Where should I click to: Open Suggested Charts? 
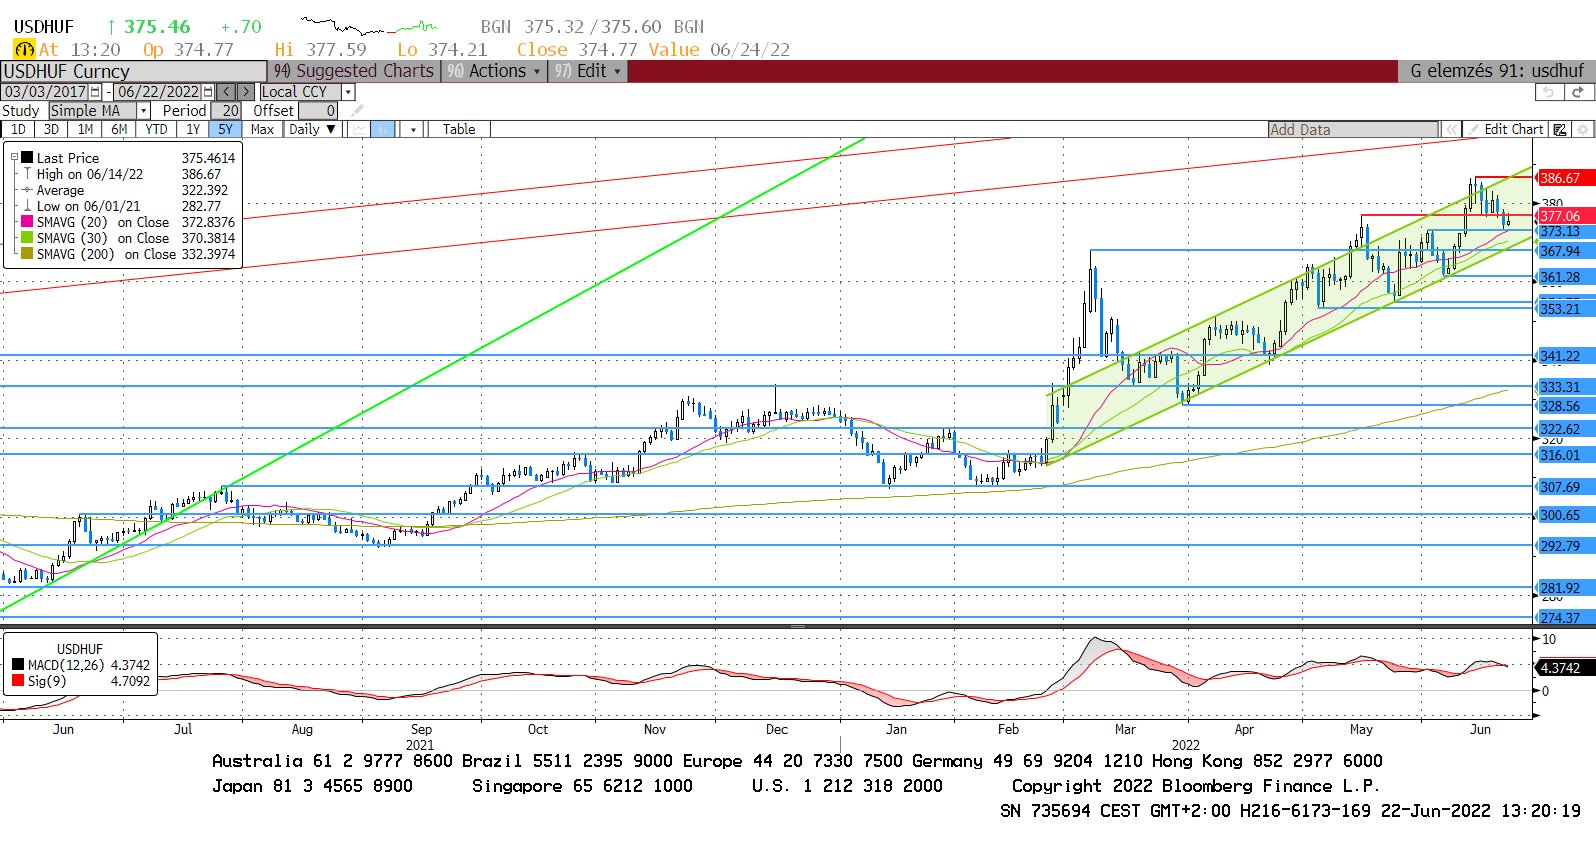point(354,71)
